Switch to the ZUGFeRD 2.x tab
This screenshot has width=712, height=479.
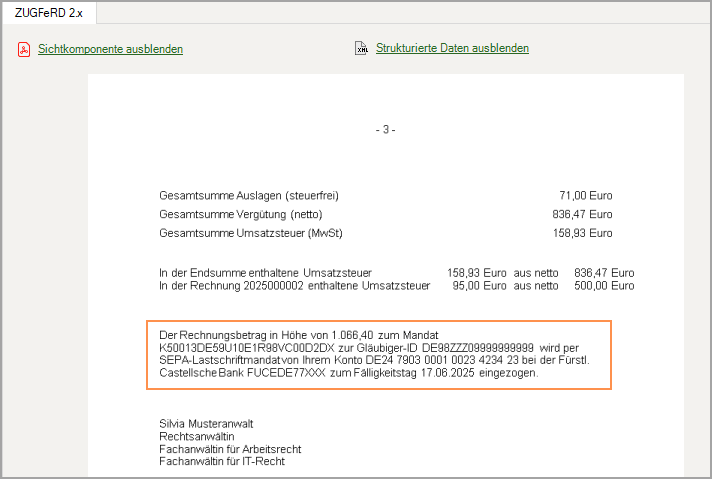point(48,12)
